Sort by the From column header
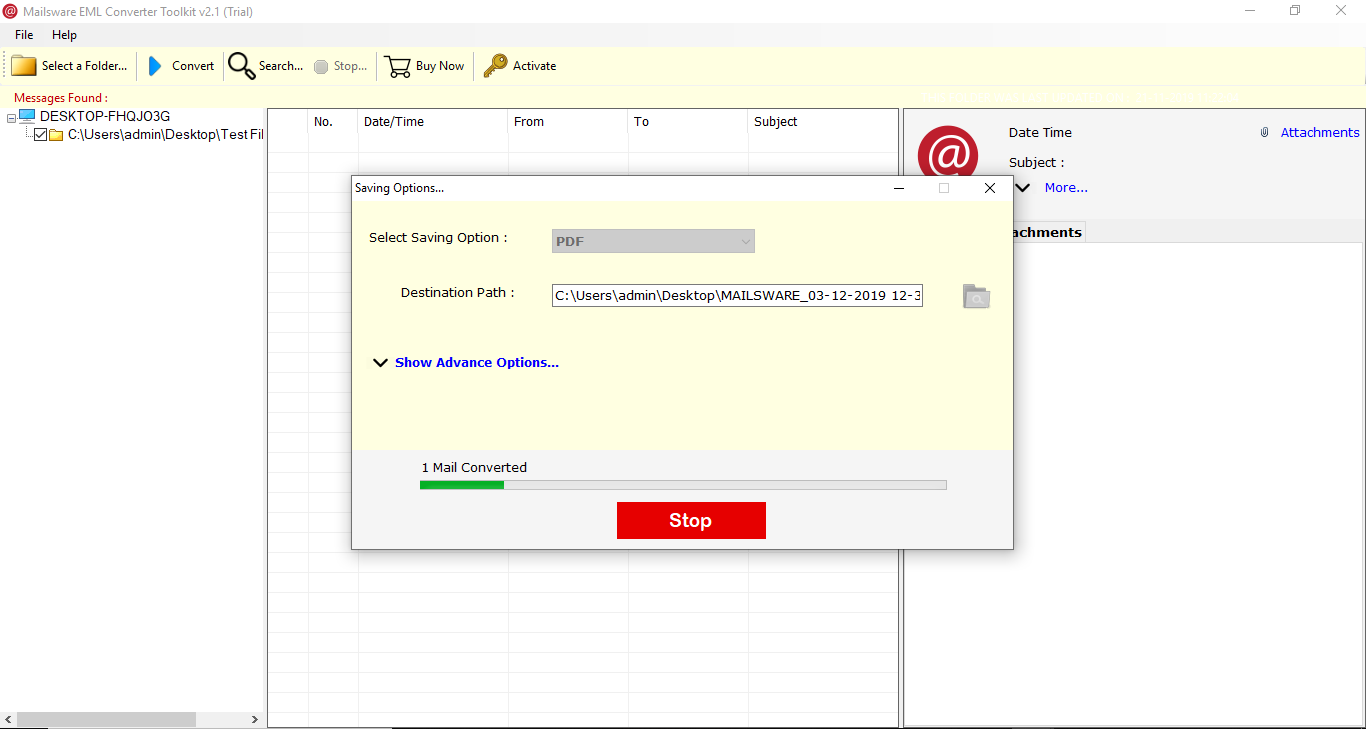1366x729 pixels. point(568,122)
